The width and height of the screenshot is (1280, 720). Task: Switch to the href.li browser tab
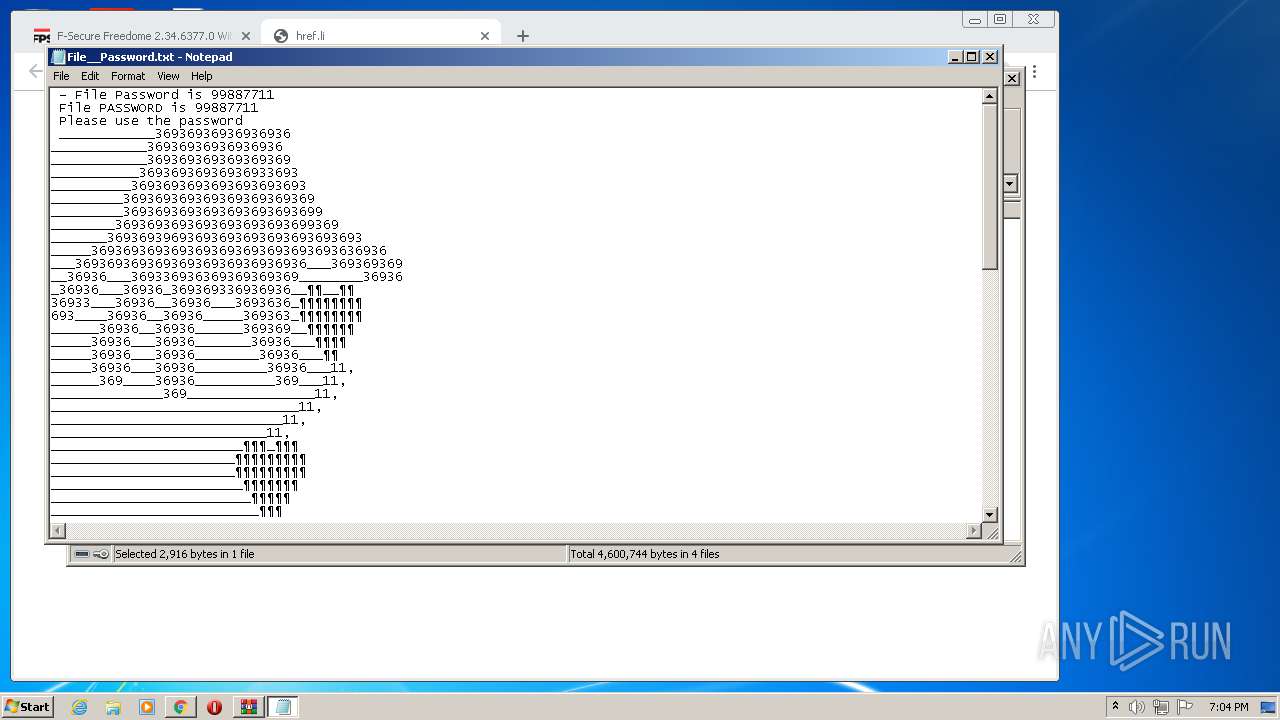[380, 35]
